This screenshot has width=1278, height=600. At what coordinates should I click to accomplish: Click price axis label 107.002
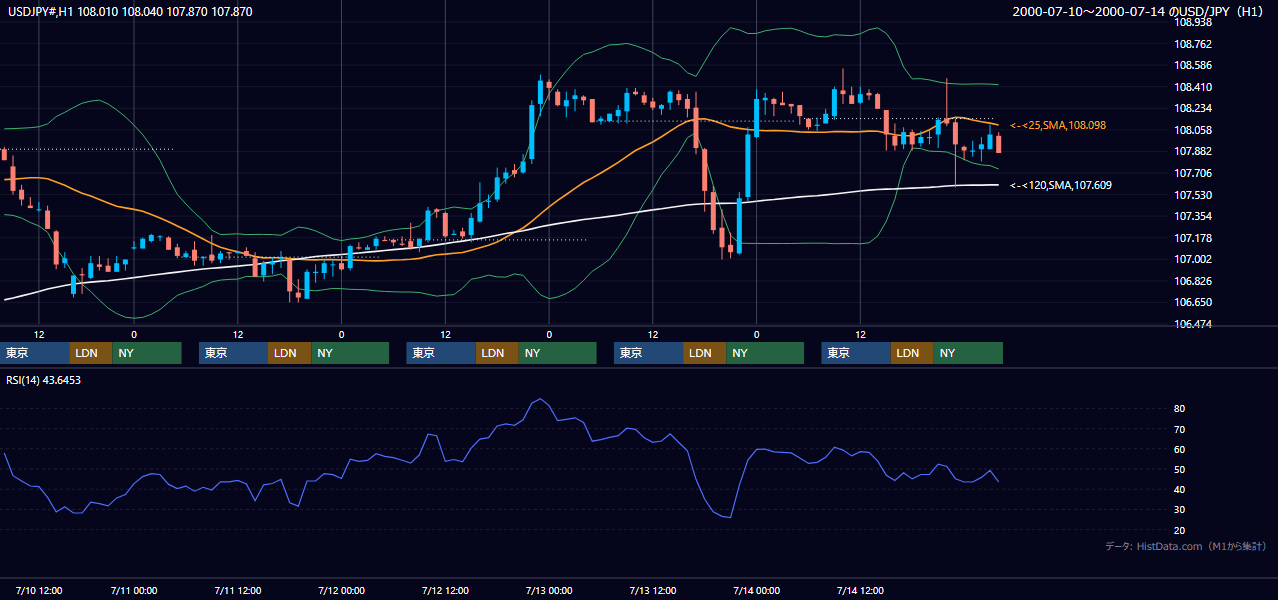[1192, 259]
